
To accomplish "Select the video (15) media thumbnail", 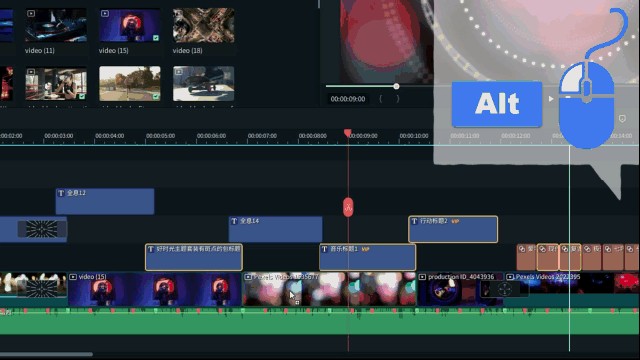I will pos(130,25).
